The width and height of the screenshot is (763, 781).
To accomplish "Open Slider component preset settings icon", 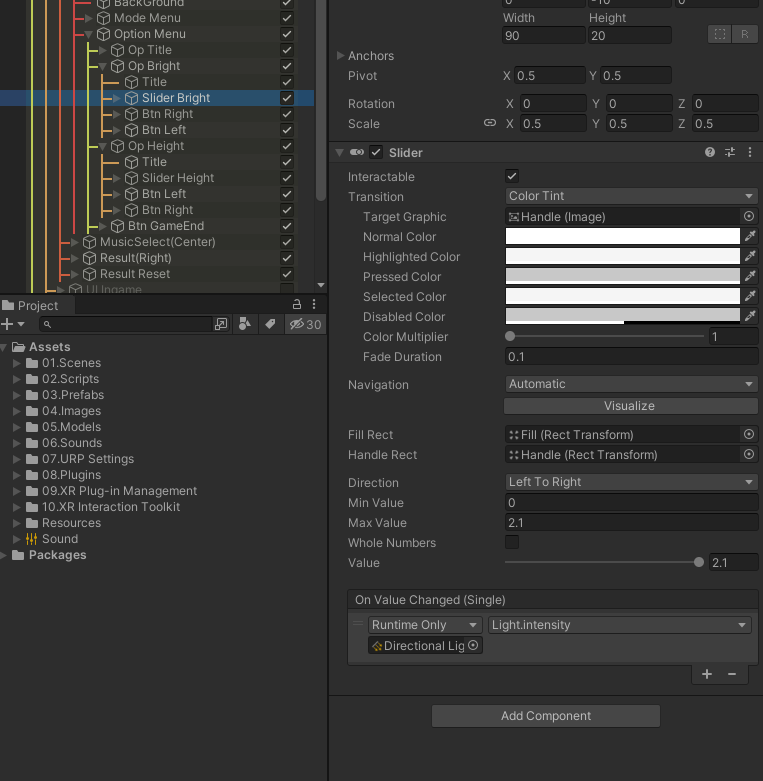I will [x=730, y=152].
